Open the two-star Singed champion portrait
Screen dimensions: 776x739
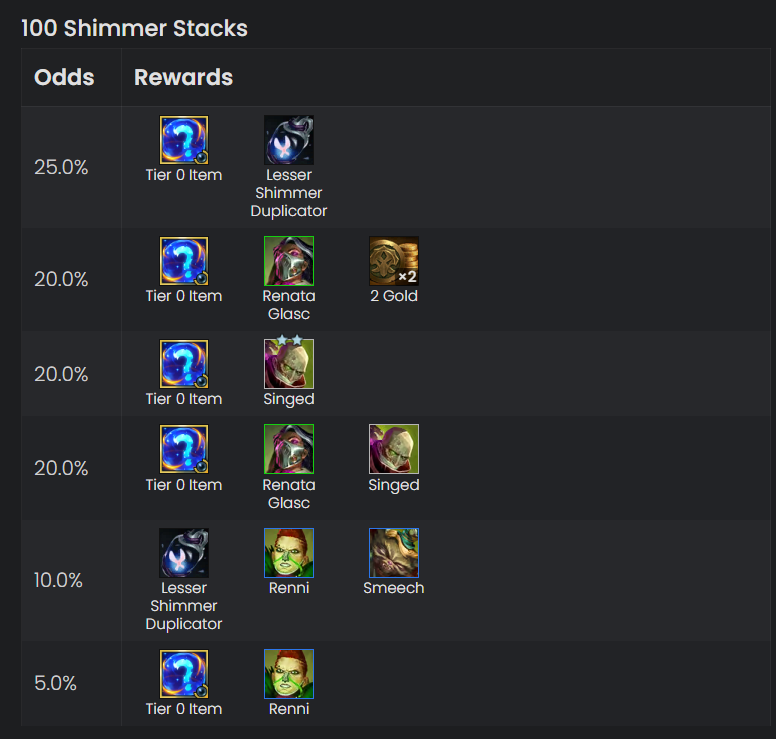289,364
